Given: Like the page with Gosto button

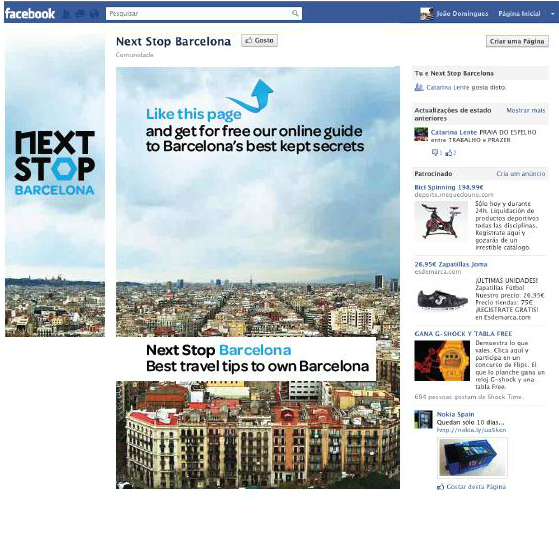Looking at the screenshot, I should pos(259,41).
